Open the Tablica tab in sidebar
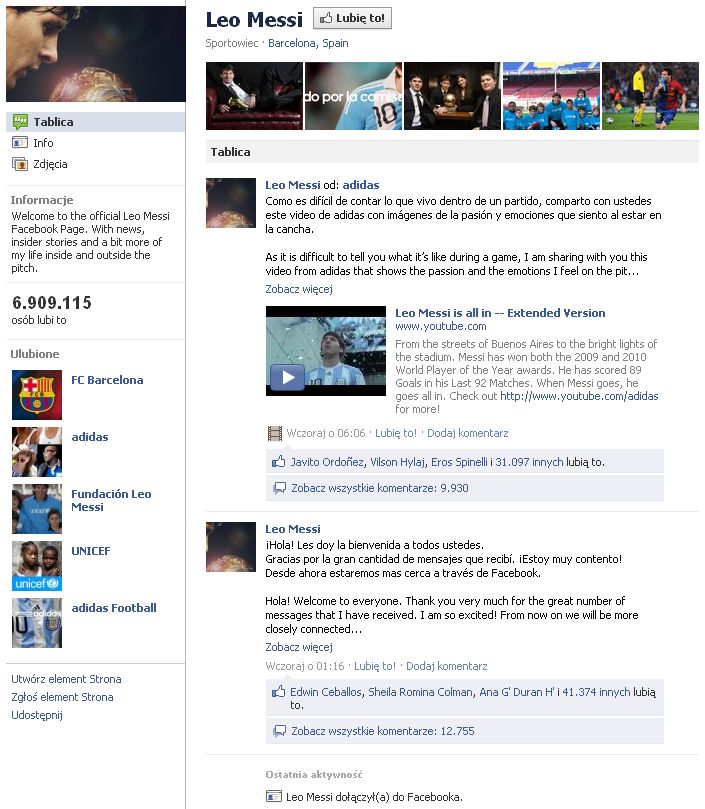705x809 pixels. tap(95, 122)
